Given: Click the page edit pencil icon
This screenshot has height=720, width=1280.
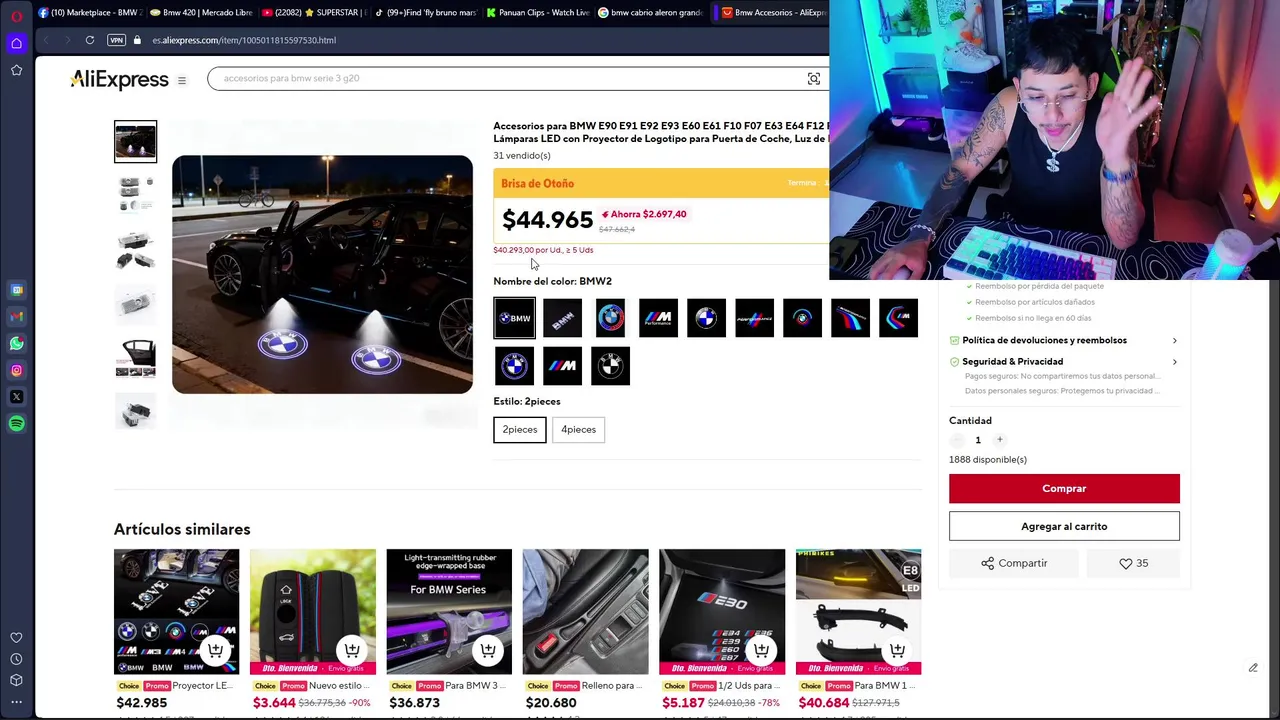Looking at the screenshot, I should [1253, 668].
